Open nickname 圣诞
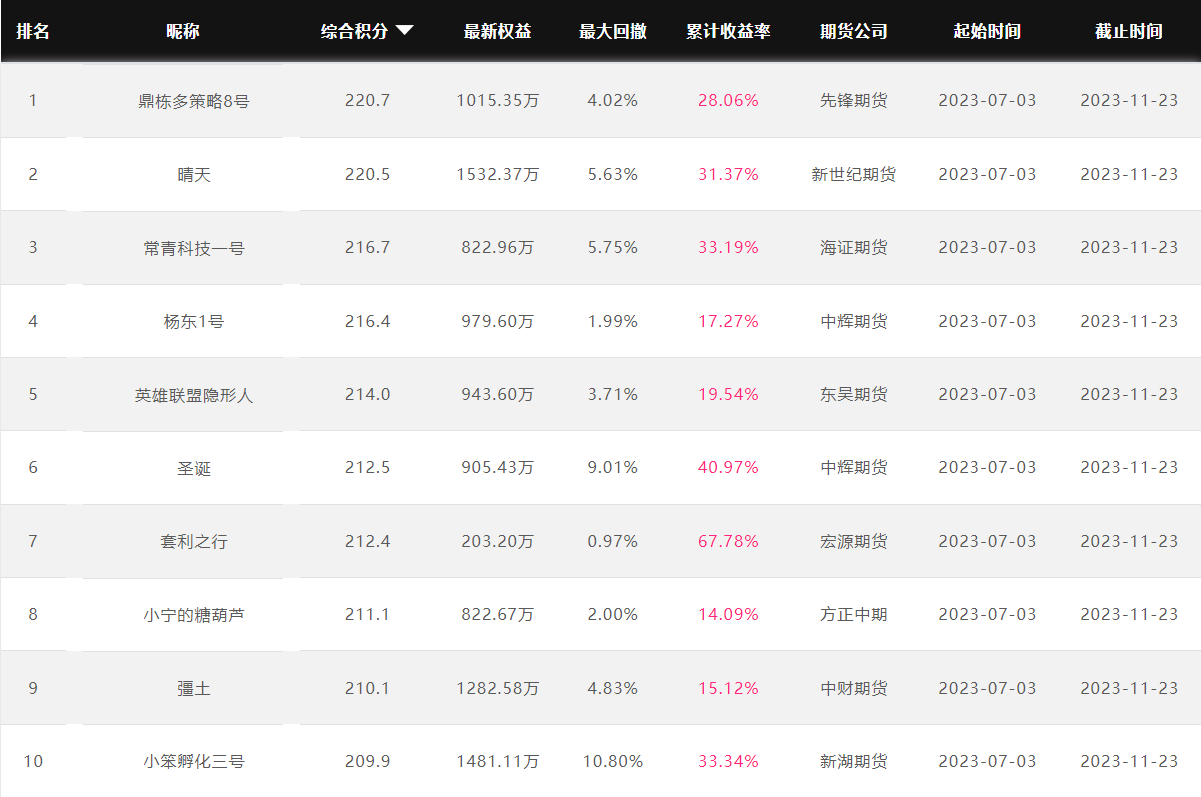The image size is (1201, 797). pyautogui.click(x=194, y=468)
